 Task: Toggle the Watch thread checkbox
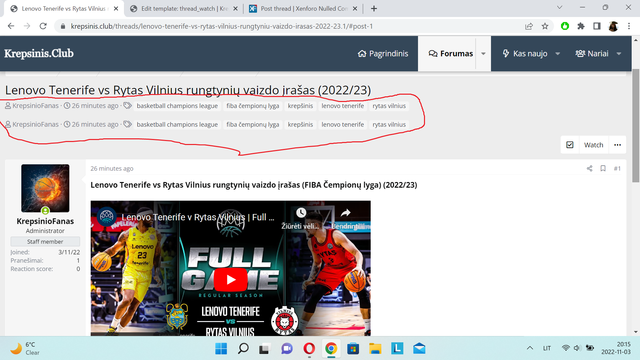point(570,145)
